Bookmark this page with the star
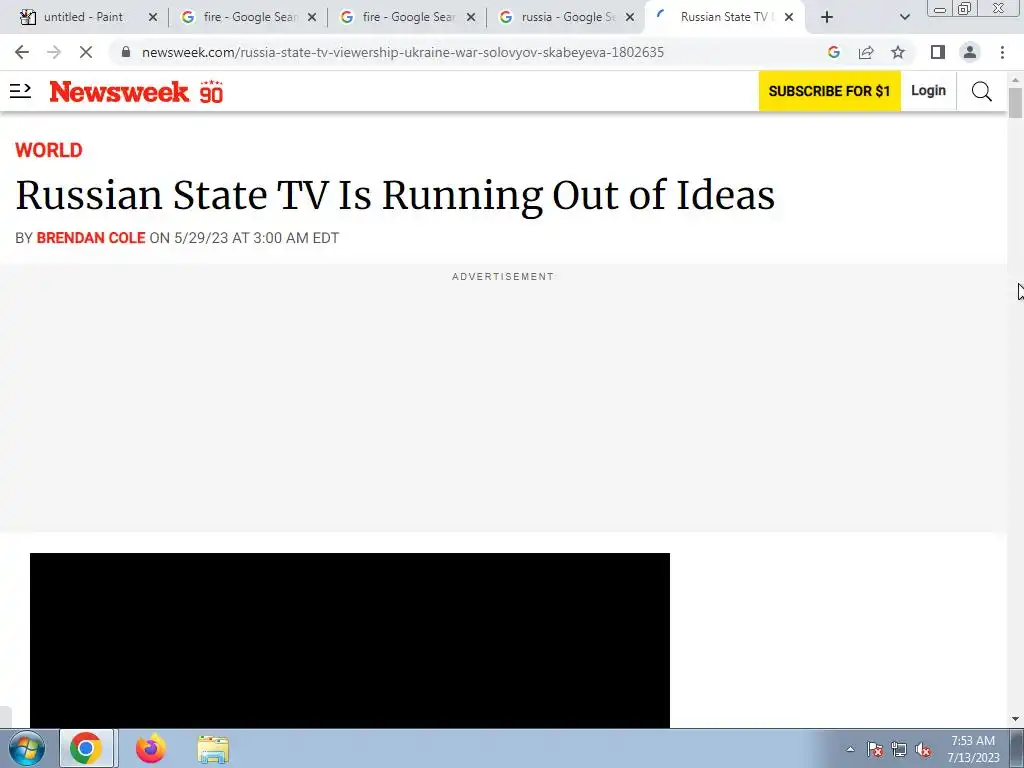Image resolution: width=1024 pixels, height=768 pixels. click(898, 52)
